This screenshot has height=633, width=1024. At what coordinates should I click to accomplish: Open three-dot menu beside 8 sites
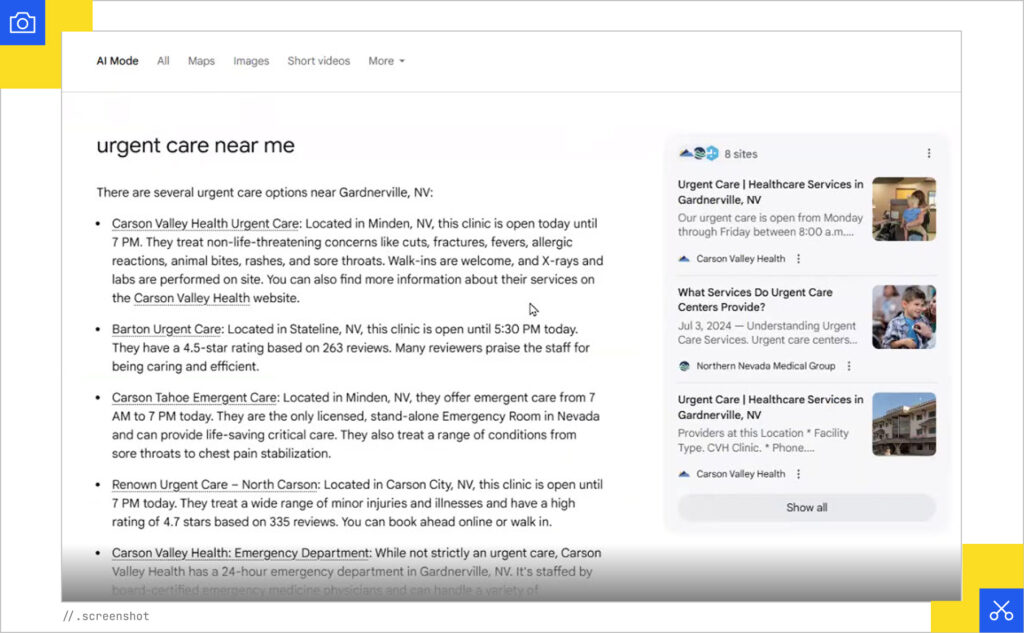coord(928,153)
